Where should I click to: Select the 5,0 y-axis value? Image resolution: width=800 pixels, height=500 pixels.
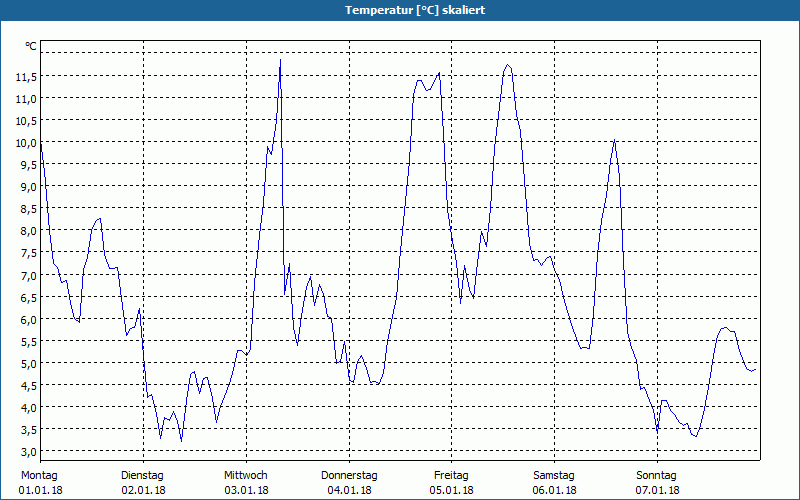(28, 363)
